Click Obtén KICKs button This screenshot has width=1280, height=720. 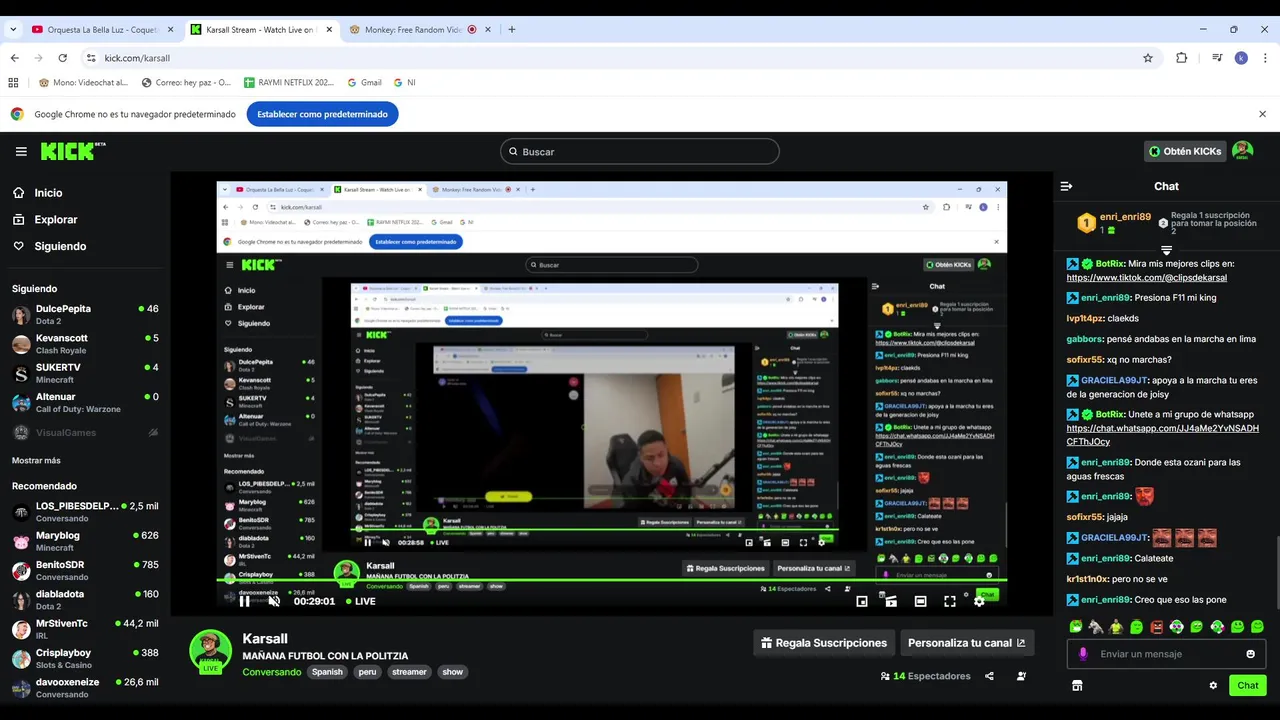pos(1185,151)
